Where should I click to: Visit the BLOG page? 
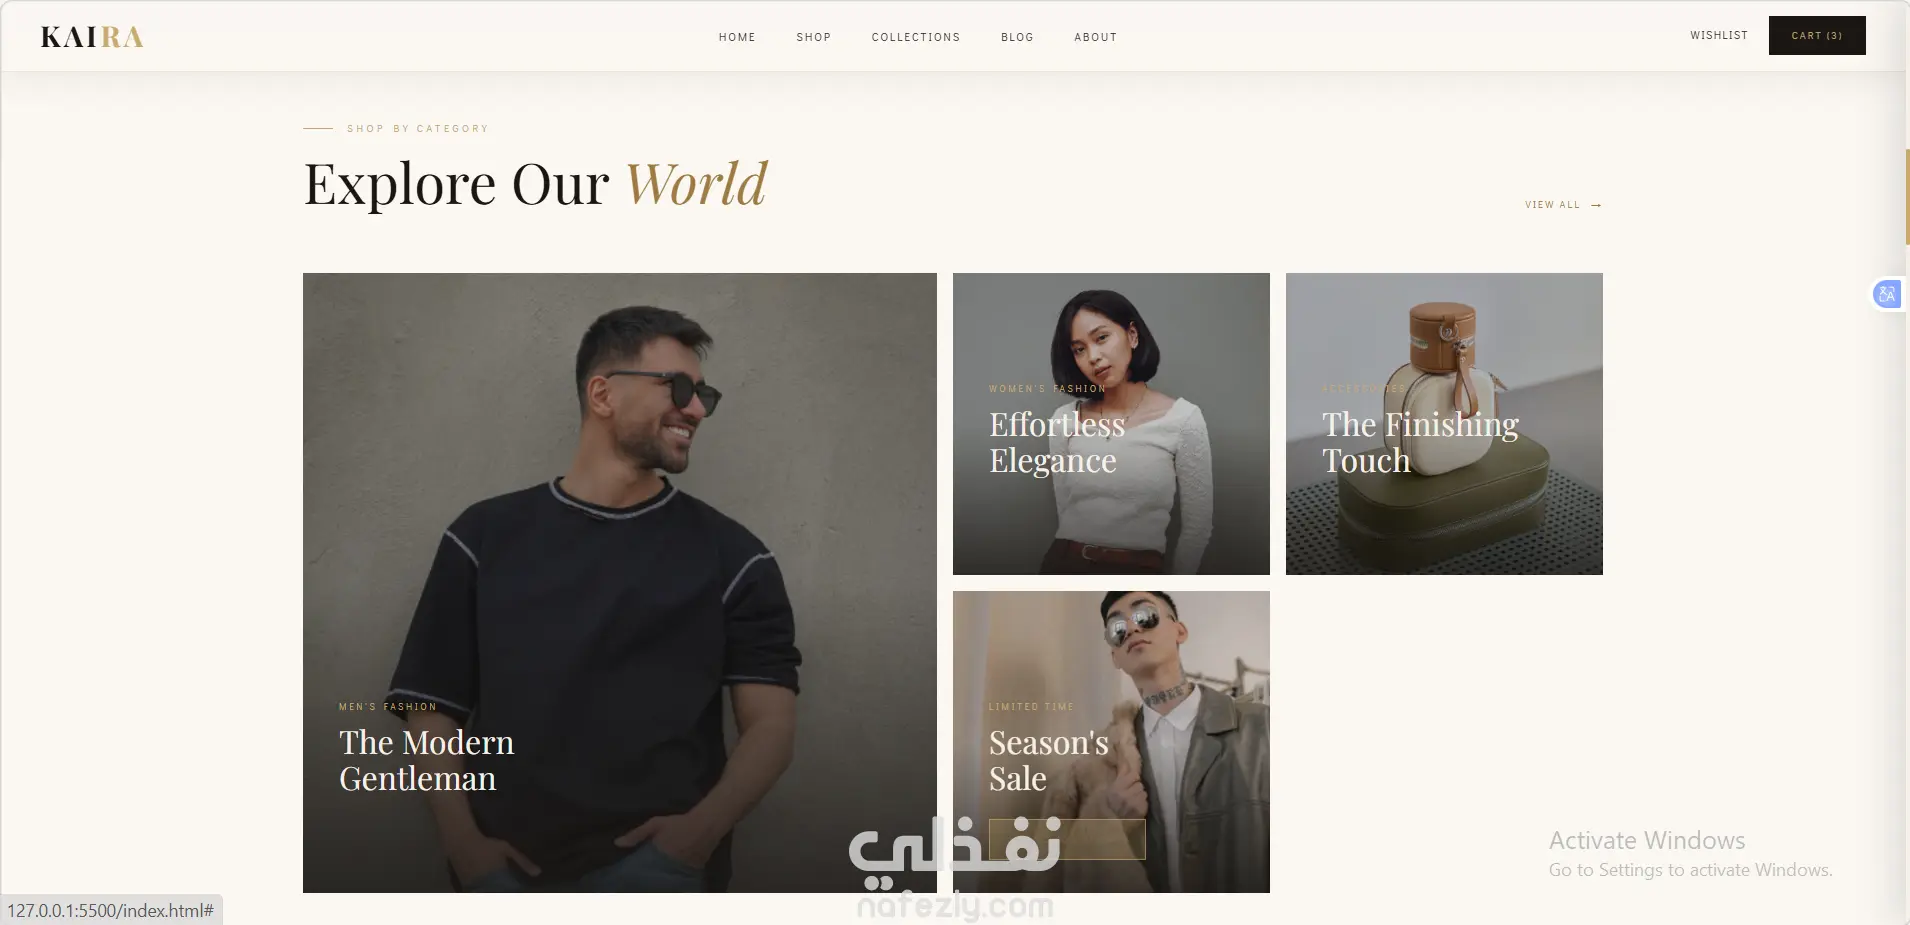tap(1017, 37)
